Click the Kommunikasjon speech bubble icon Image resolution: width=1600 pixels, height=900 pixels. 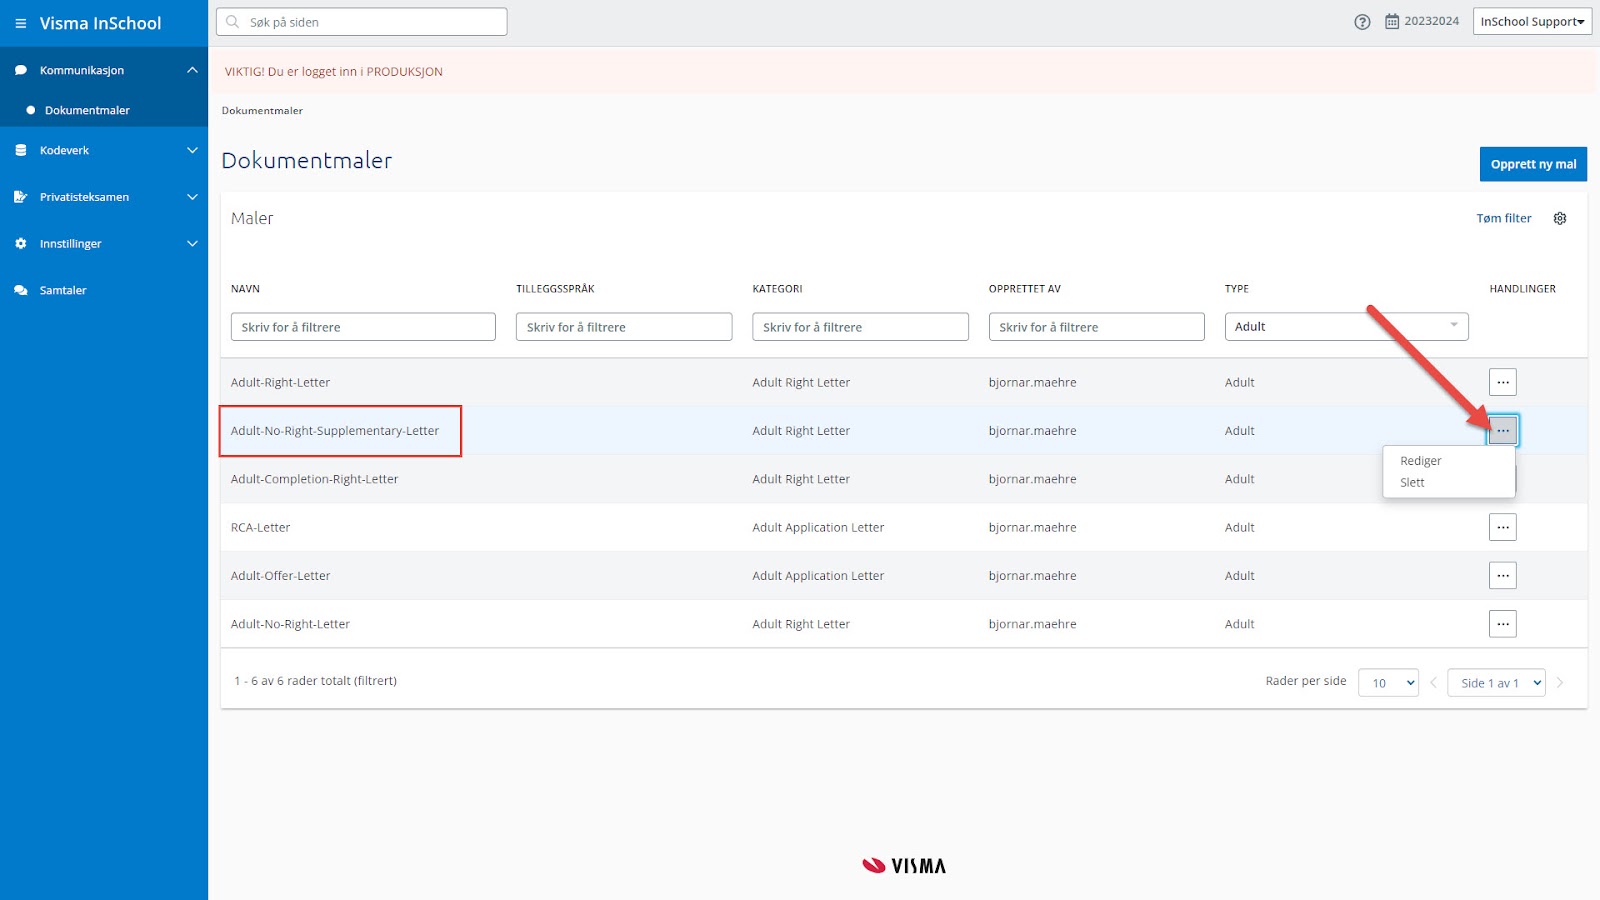20,70
